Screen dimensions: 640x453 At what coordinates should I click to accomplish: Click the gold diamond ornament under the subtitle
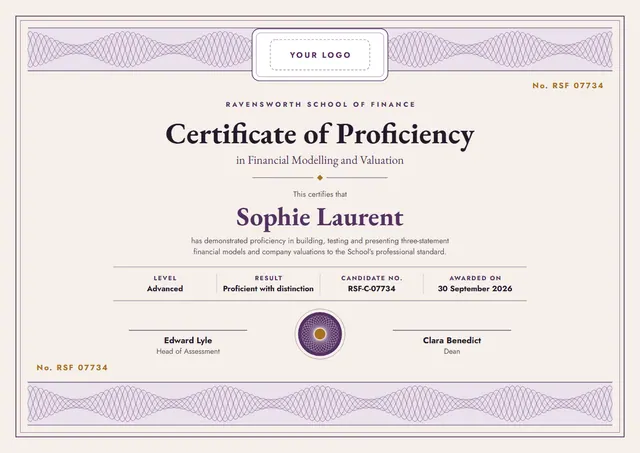click(320, 178)
